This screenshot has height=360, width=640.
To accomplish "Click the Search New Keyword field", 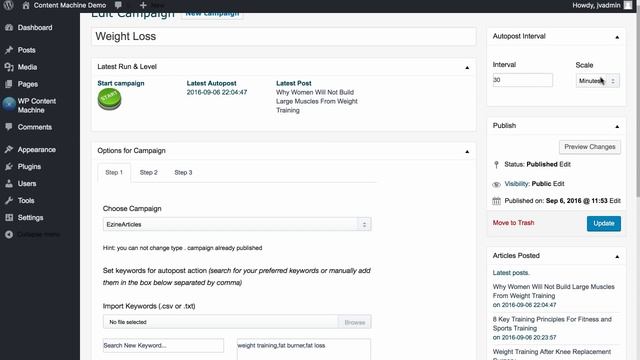I will (163, 345).
